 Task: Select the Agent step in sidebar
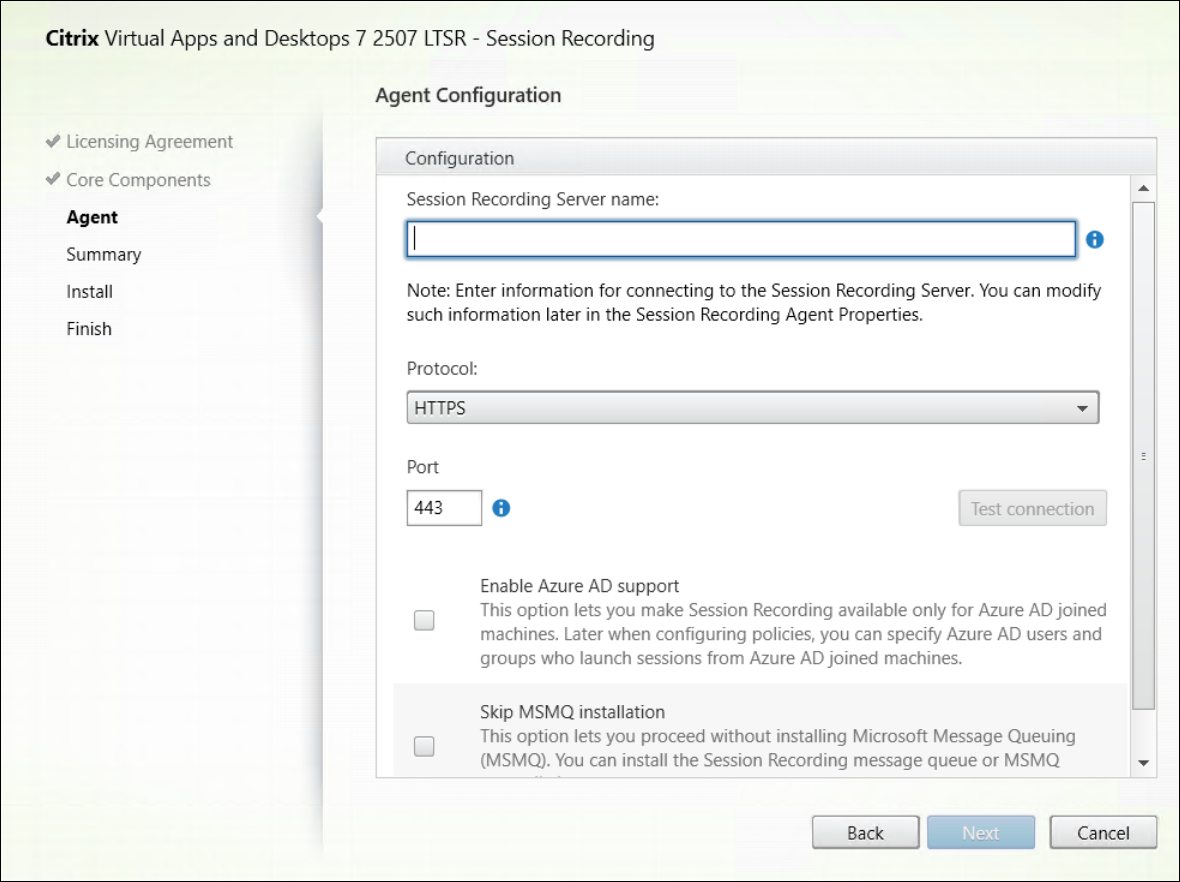[92, 217]
